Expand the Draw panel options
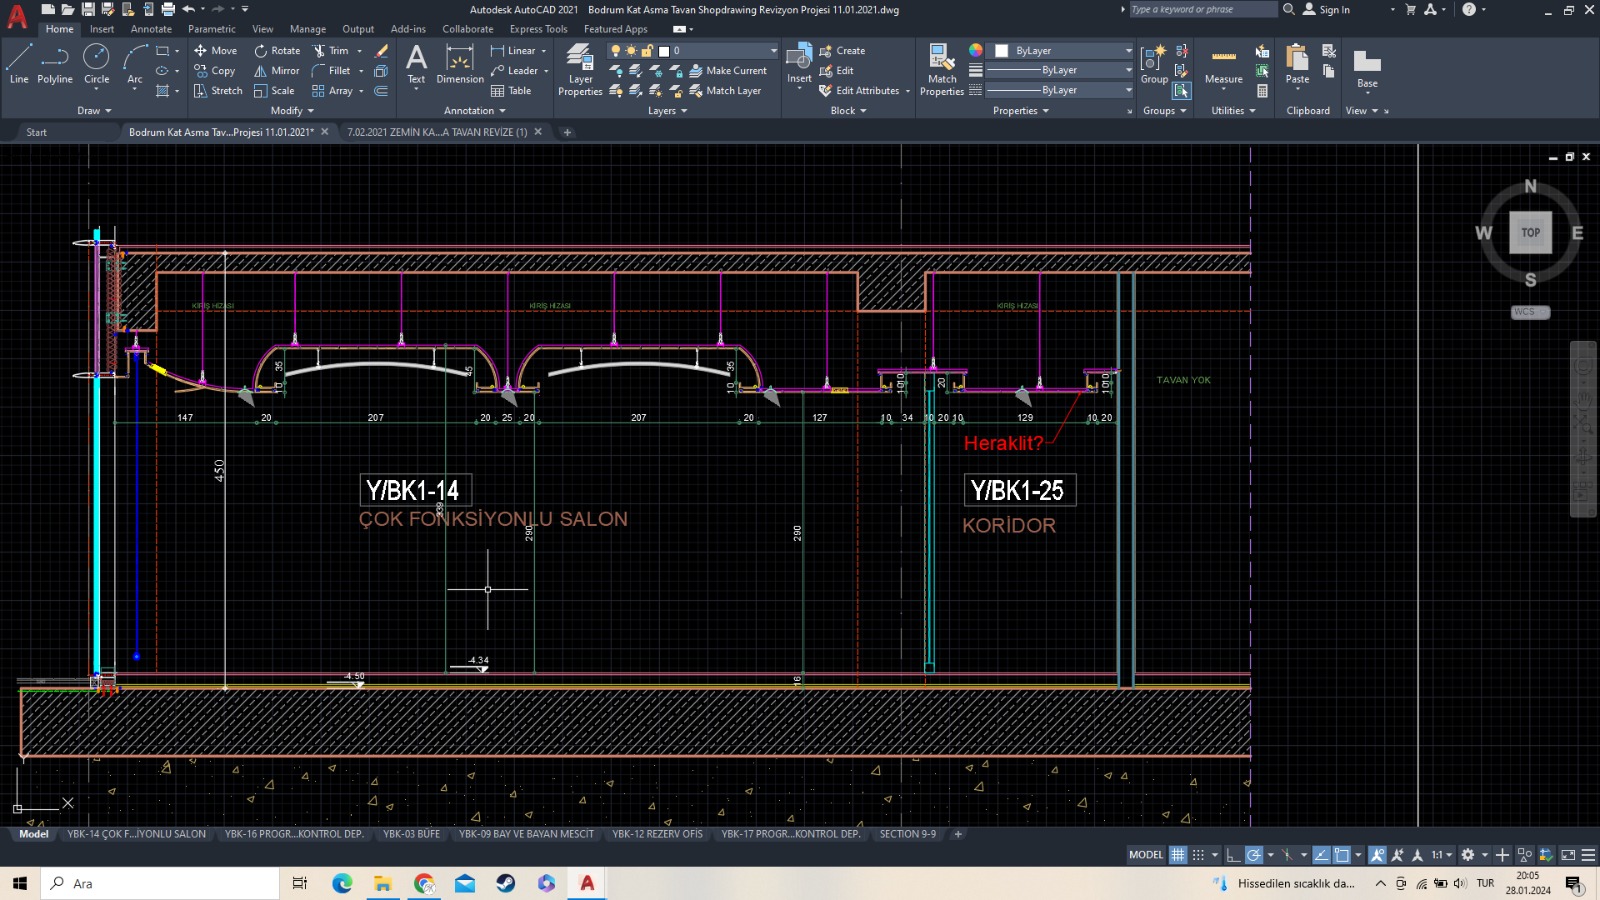Image resolution: width=1600 pixels, height=900 pixels. (x=94, y=111)
